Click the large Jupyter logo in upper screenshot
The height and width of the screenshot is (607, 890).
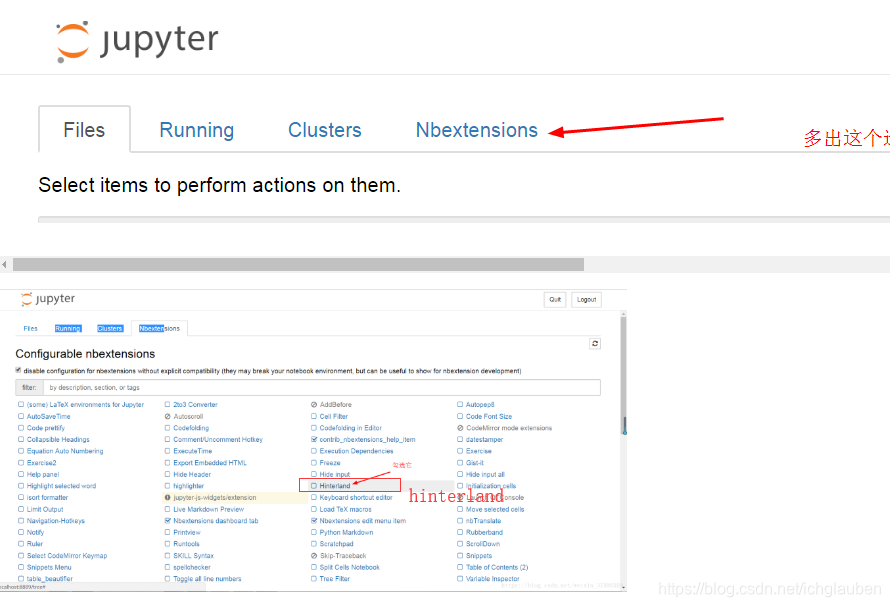coord(137,41)
